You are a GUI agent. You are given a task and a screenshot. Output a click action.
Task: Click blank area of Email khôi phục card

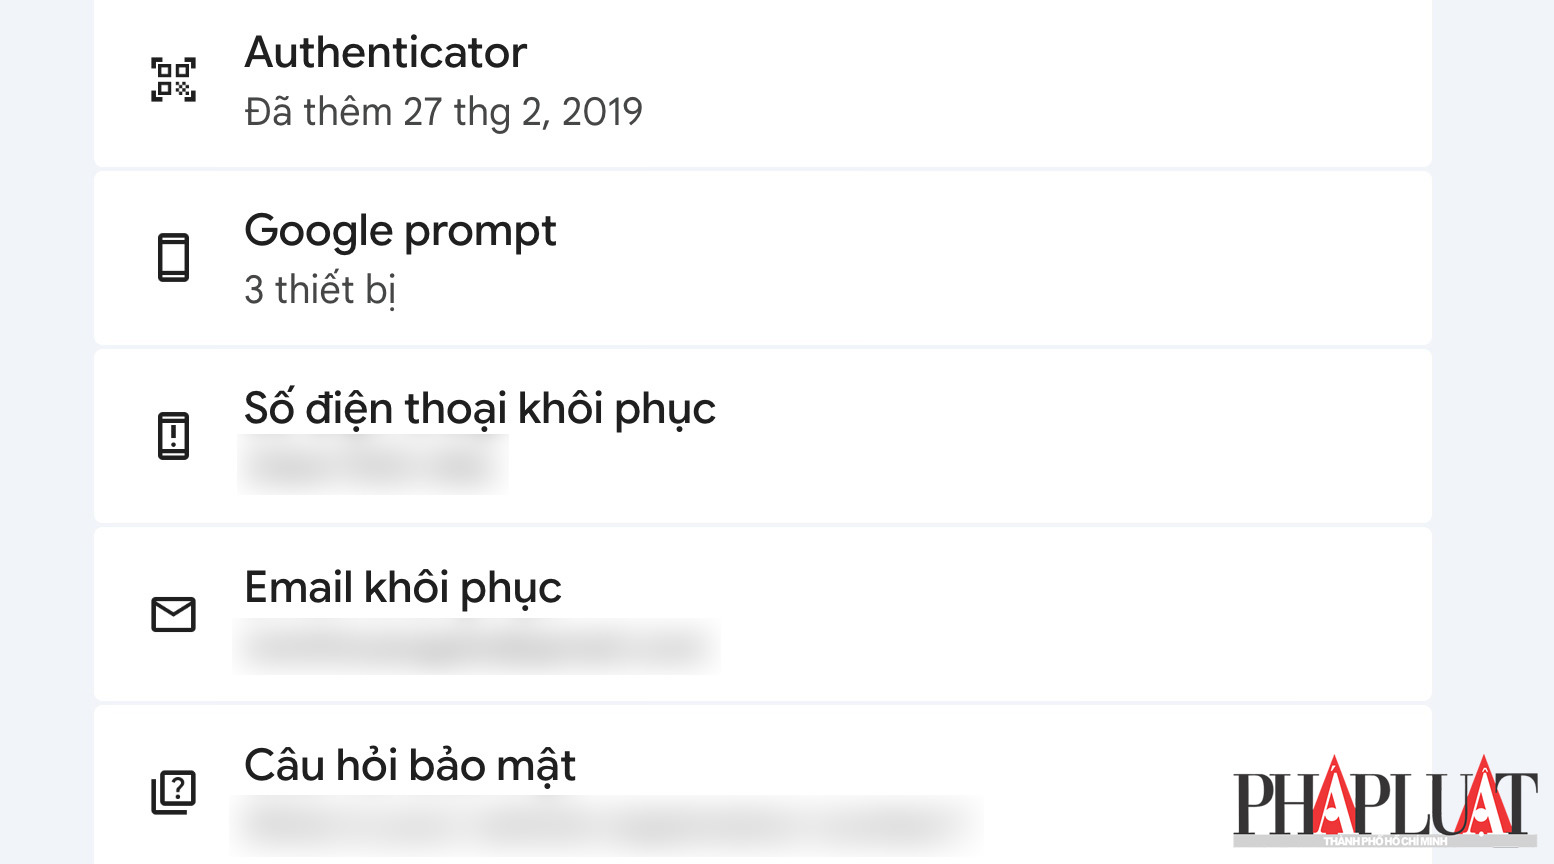(1050, 614)
